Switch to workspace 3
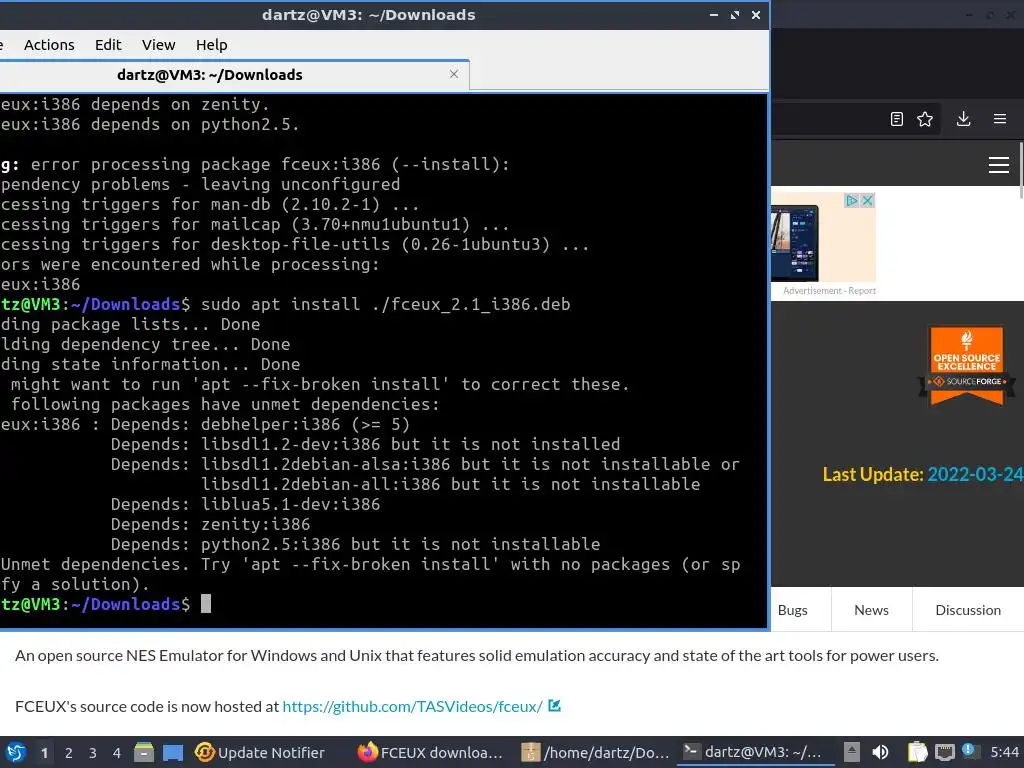The width and height of the screenshot is (1024, 768). (93, 753)
